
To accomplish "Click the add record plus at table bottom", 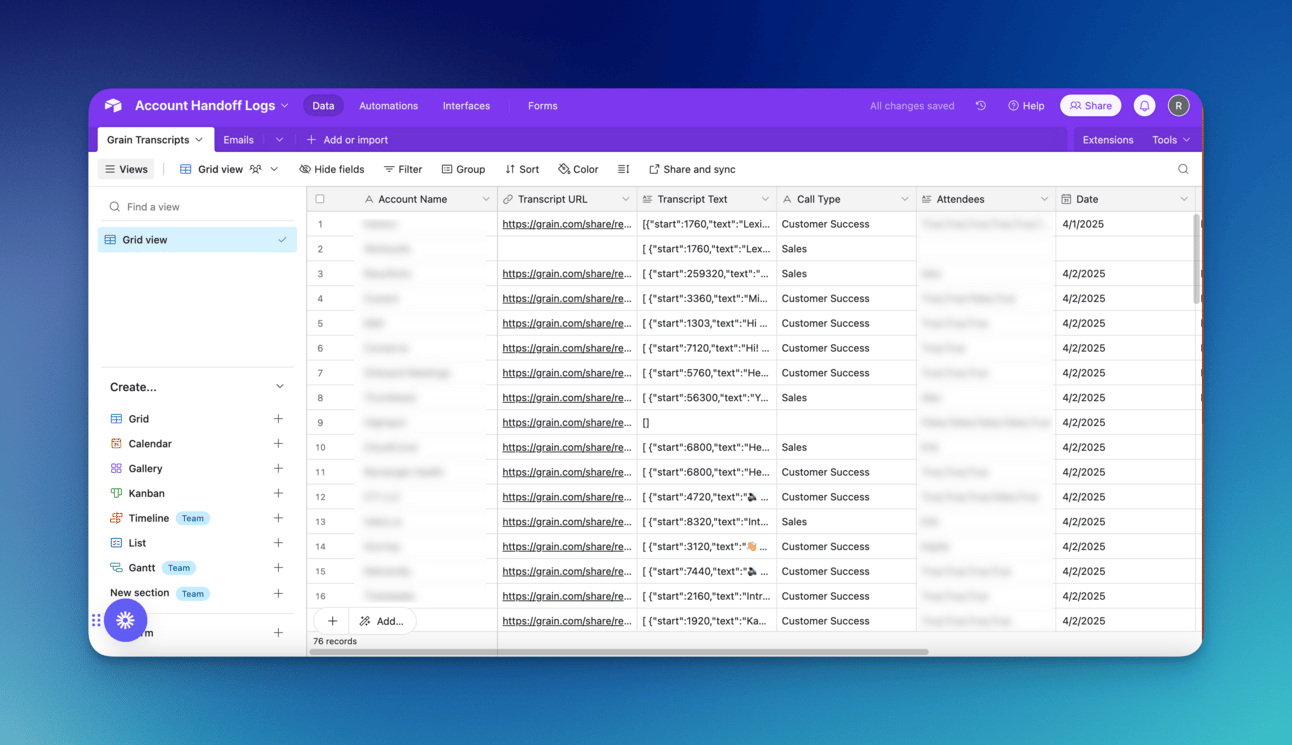I will pyautogui.click(x=332, y=621).
